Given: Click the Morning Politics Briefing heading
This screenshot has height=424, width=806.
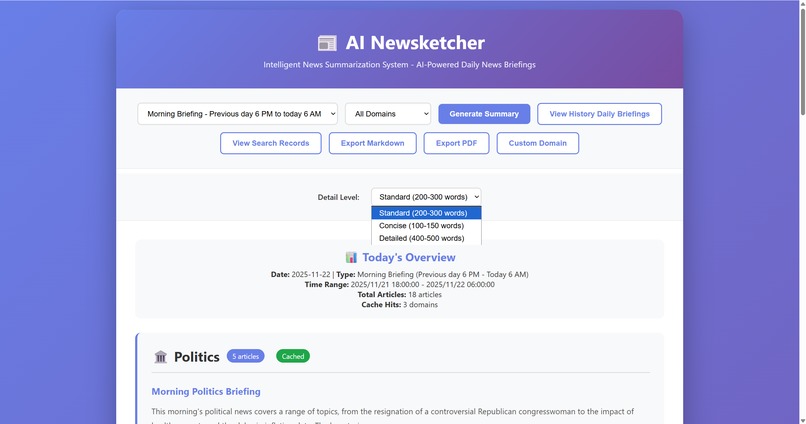Looking at the screenshot, I should [206, 392].
